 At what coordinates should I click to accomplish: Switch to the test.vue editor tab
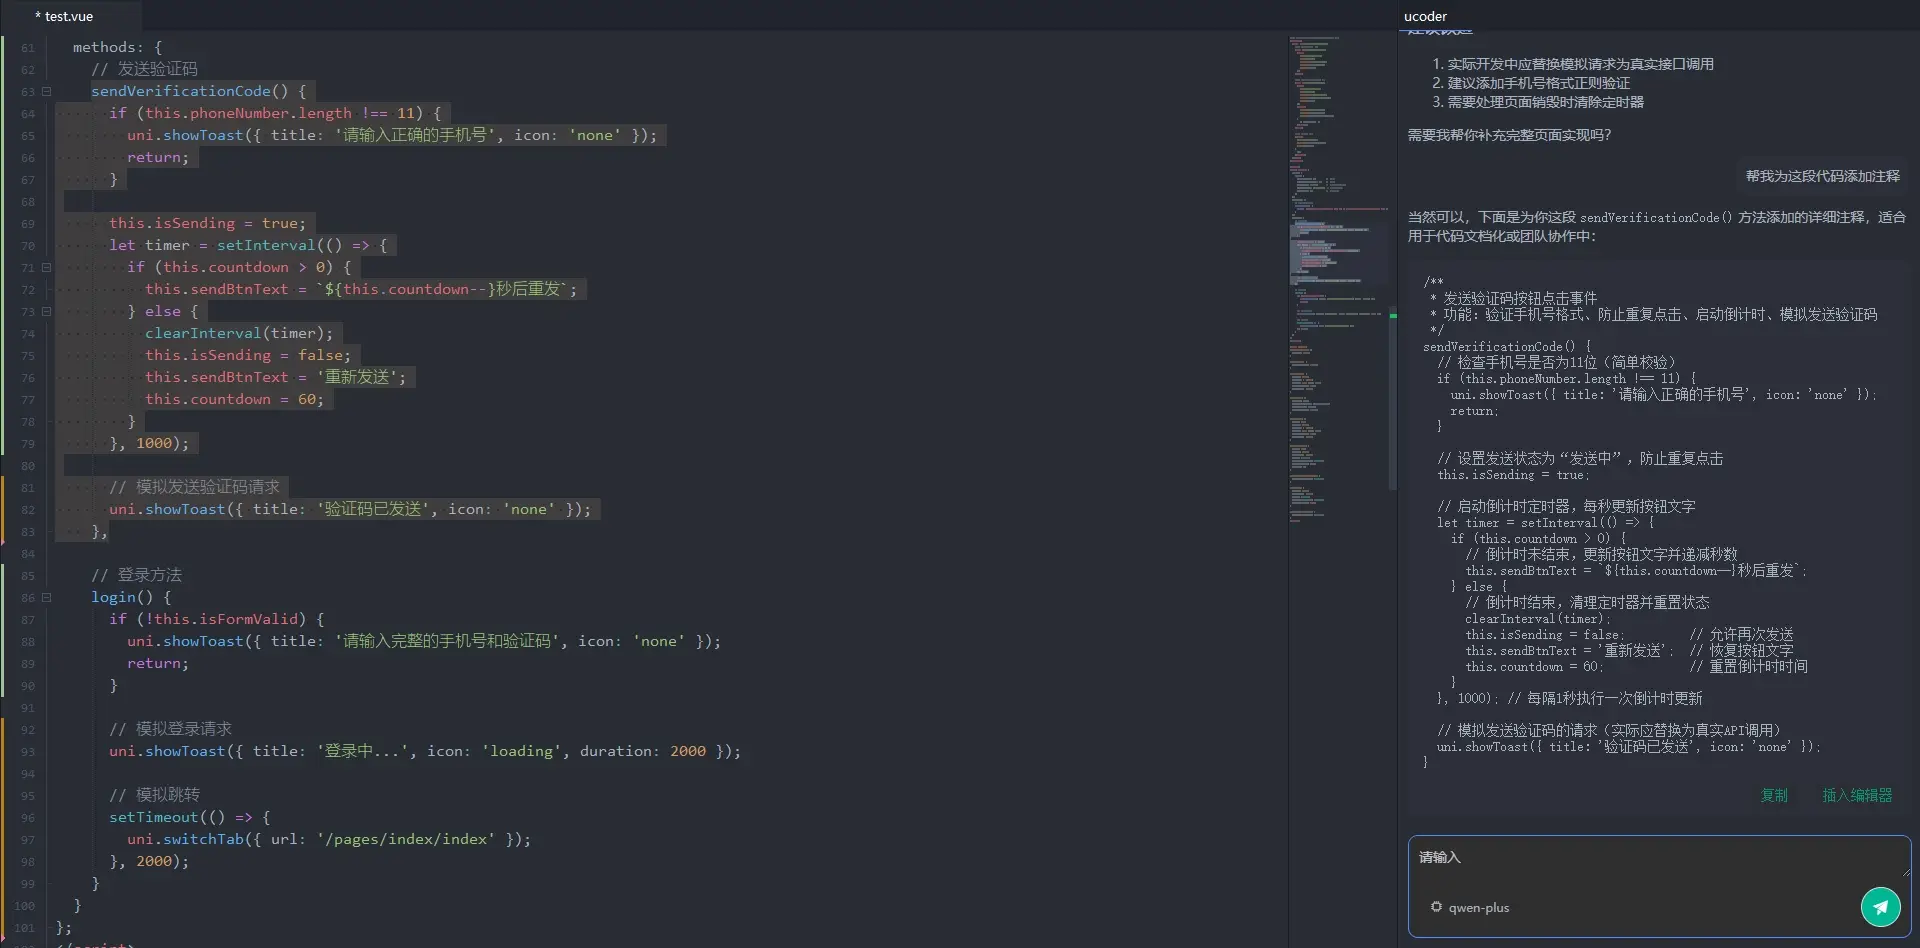click(68, 16)
